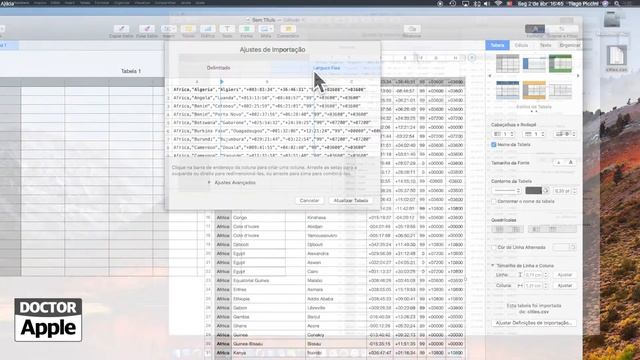Viewport: 640px width, 360px height.
Task: Toggle body horizontal gridlines in Quadrículas
Action: (500, 229)
